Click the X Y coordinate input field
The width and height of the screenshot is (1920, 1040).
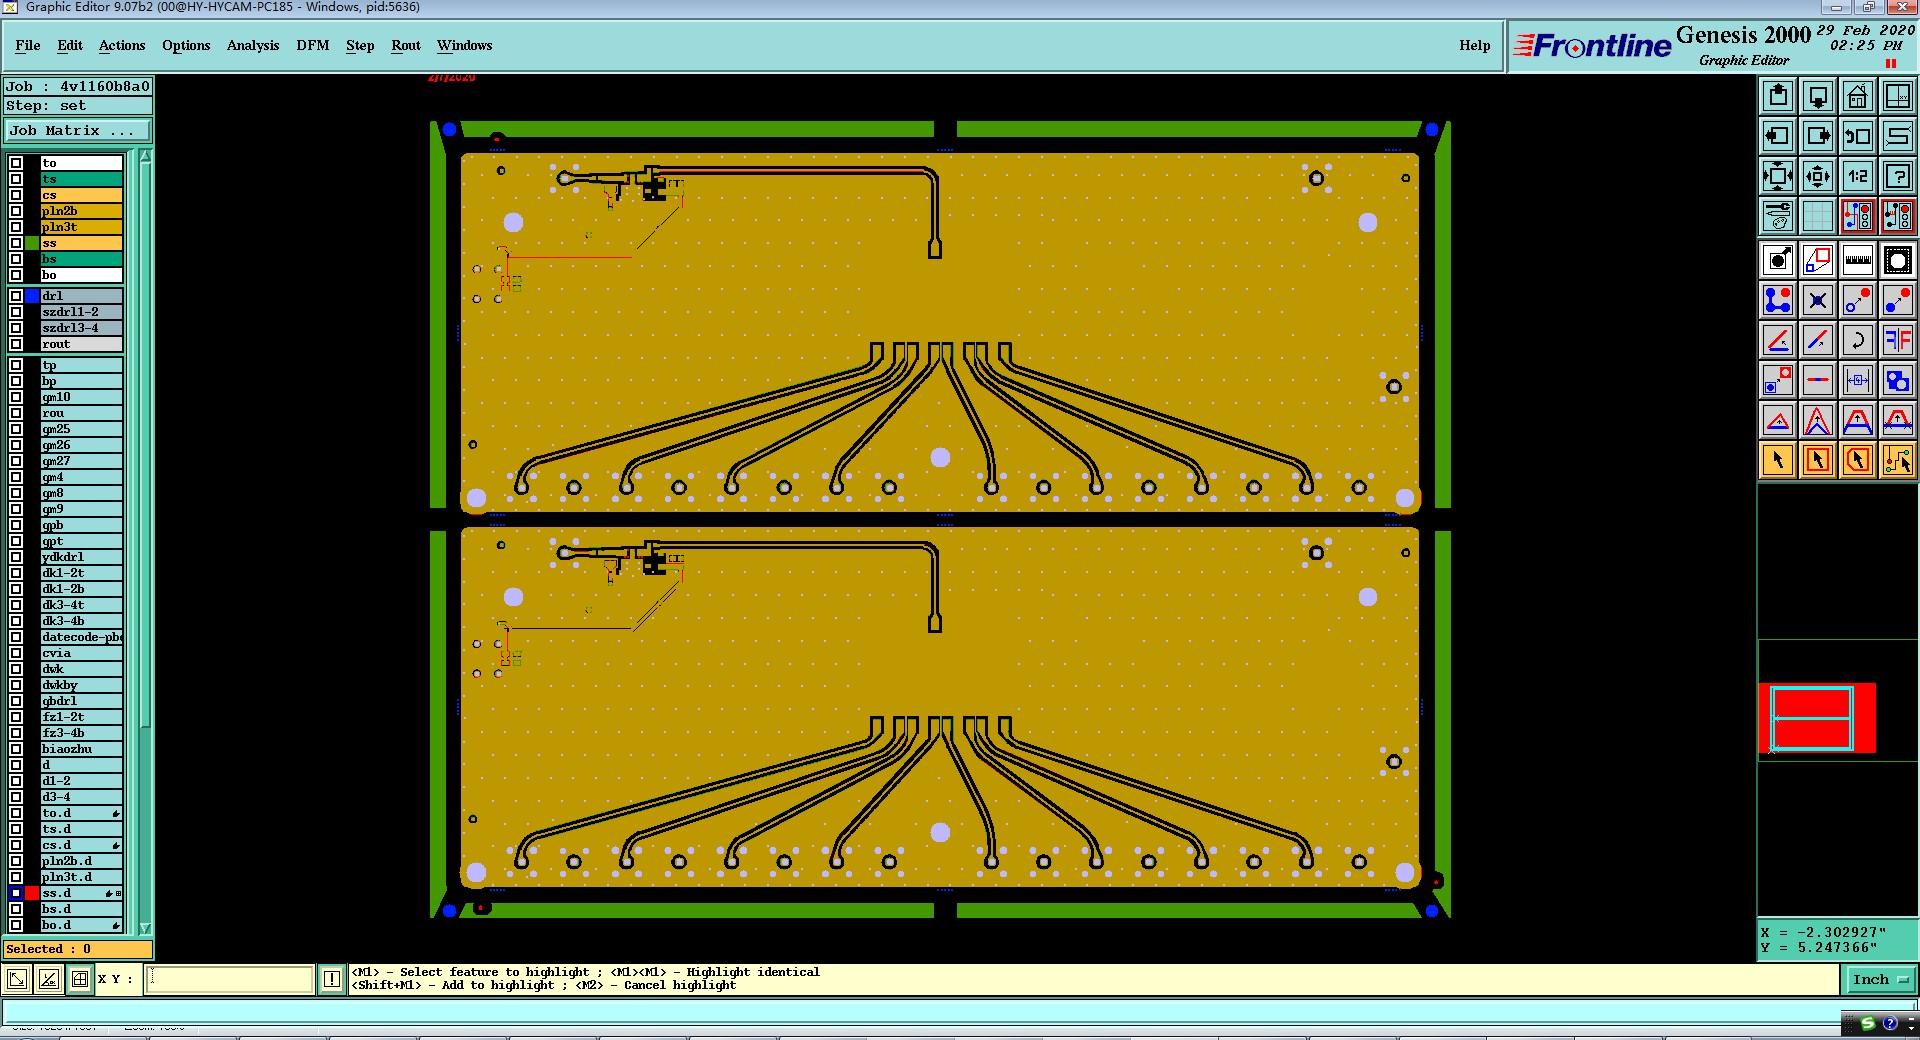click(x=231, y=979)
